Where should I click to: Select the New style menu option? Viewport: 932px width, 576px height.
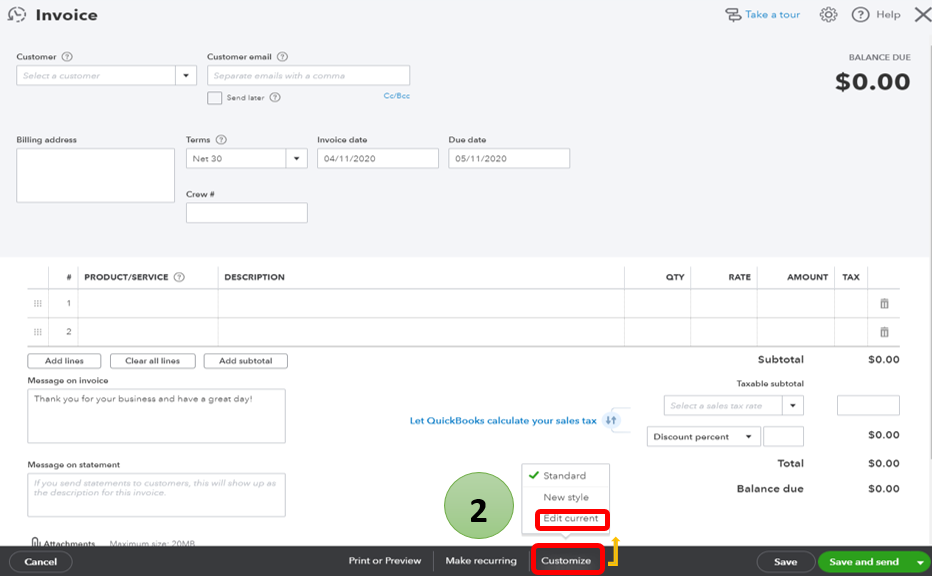(566, 498)
